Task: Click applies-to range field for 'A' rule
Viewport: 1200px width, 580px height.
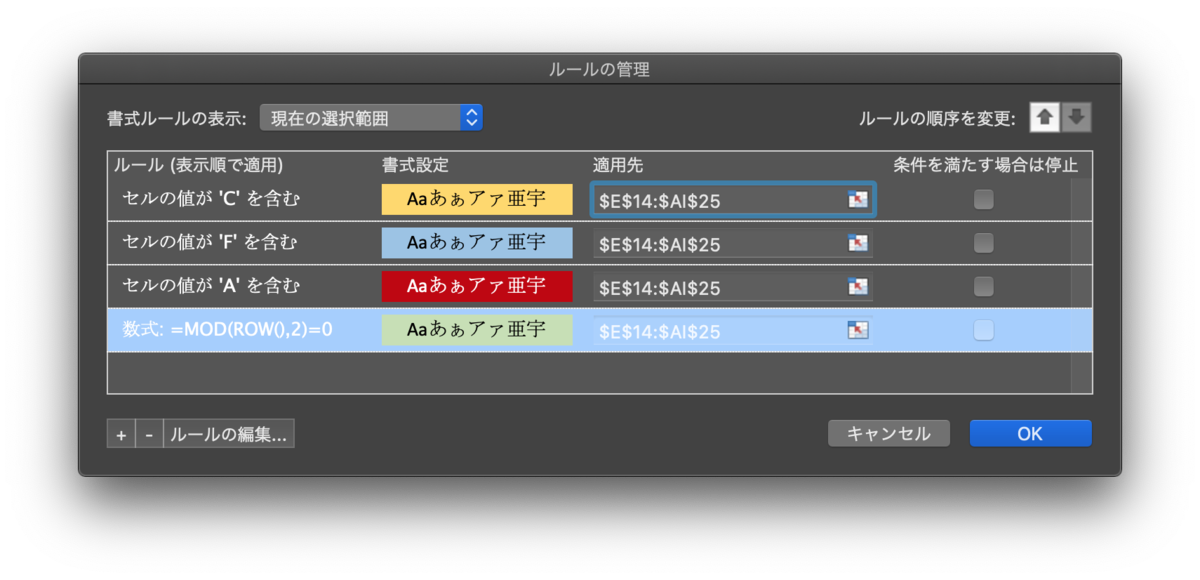Action: pyautogui.click(x=733, y=287)
